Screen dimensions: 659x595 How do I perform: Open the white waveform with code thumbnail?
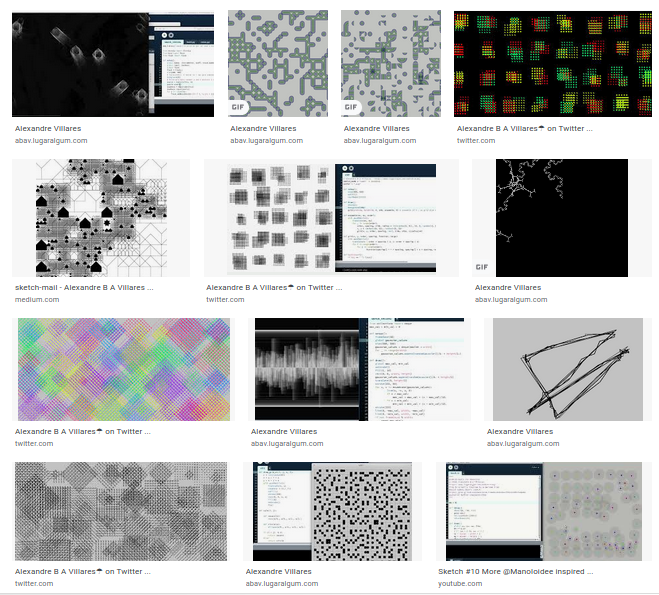[x=359, y=369]
